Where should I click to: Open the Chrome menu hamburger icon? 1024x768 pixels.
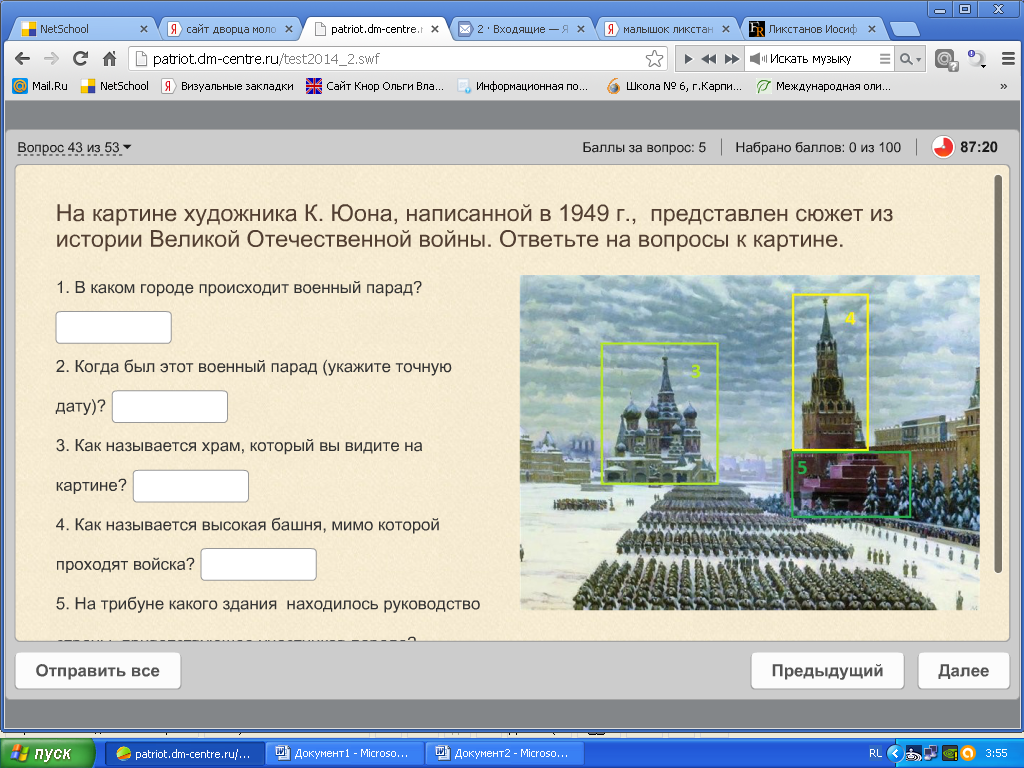[1008, 59]
